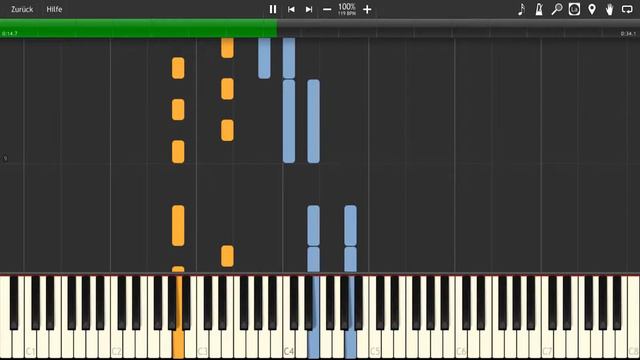This screenshot has height=360, width=640.
Task: Play the C3 piano key
Action: click(x=202, y=343)
